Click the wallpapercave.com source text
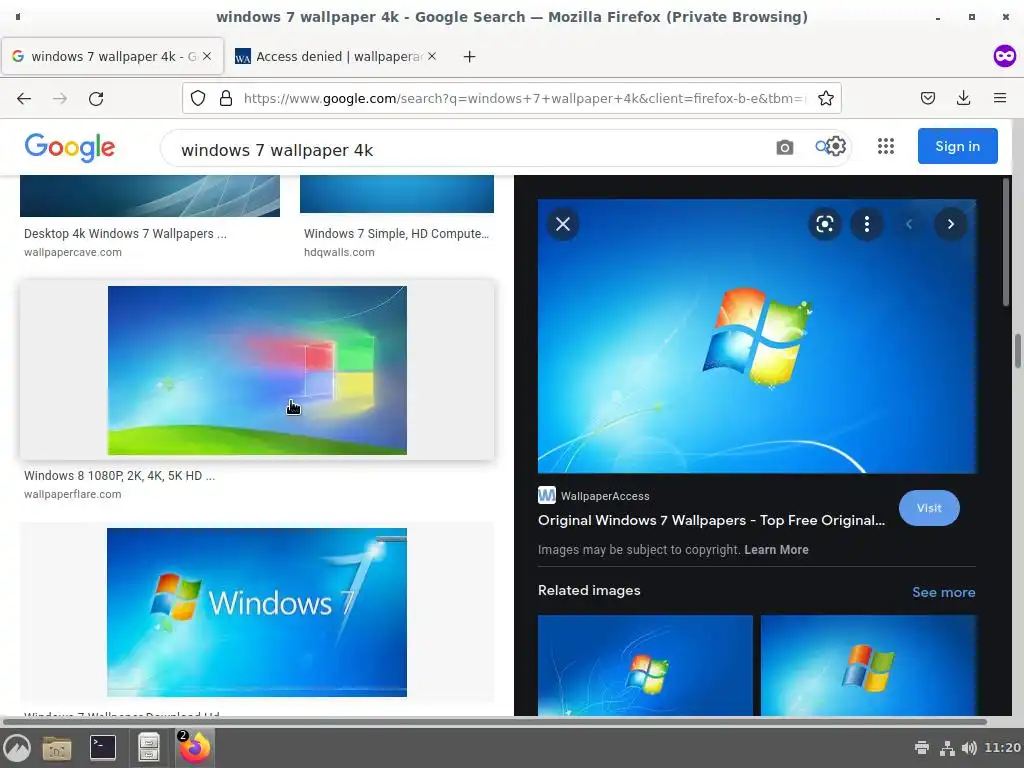This screenshot has width=1024, height=768. (x=72, y=252)
